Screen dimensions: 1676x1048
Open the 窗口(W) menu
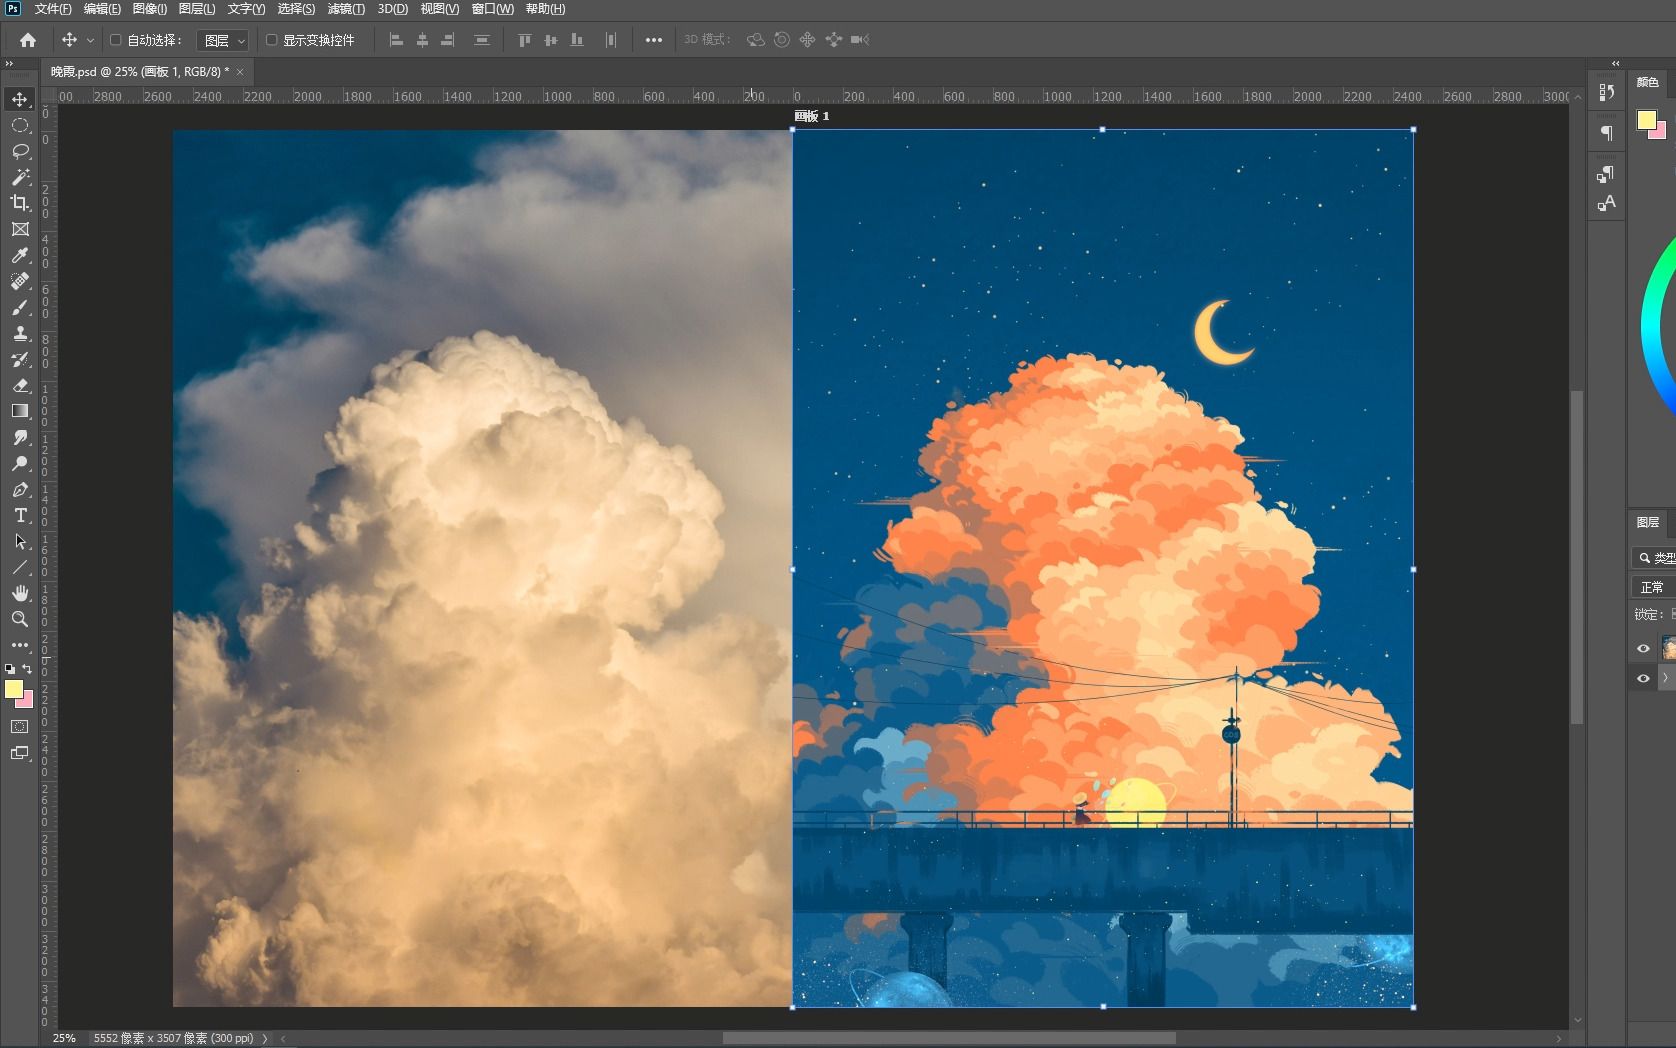493,9
